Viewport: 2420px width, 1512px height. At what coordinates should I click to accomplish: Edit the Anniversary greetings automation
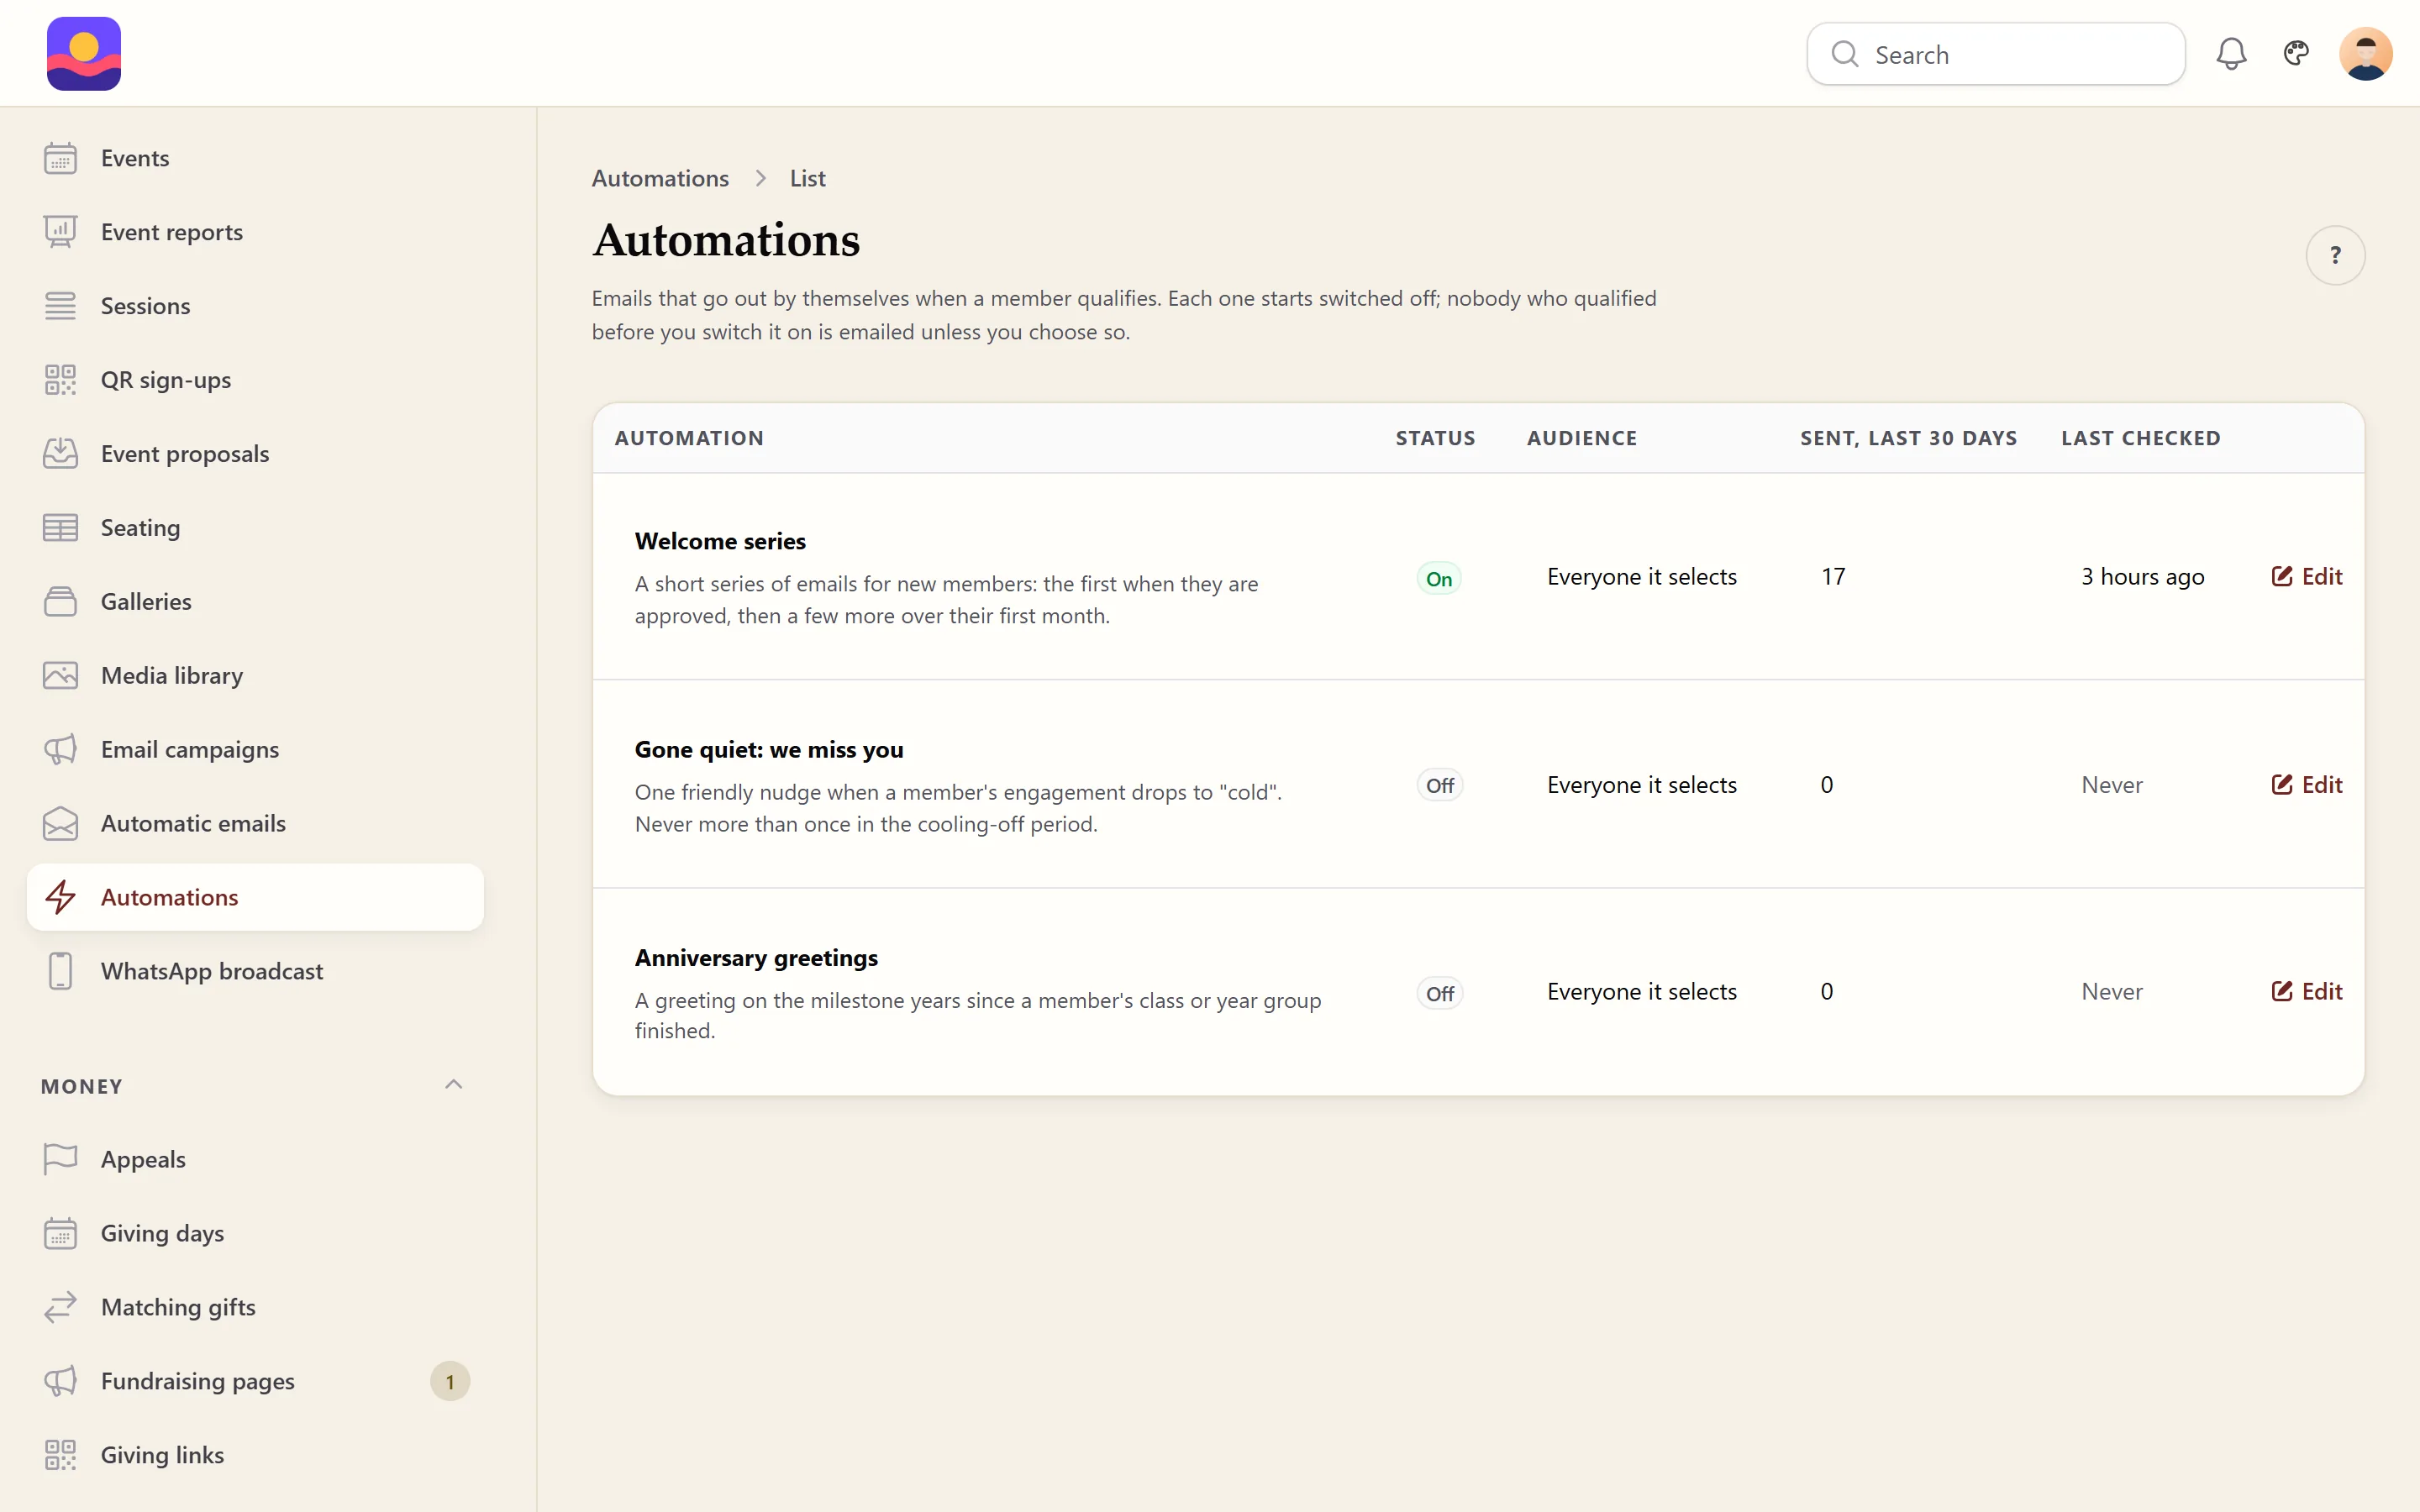pyautogui.click(x=2306, y=992)
